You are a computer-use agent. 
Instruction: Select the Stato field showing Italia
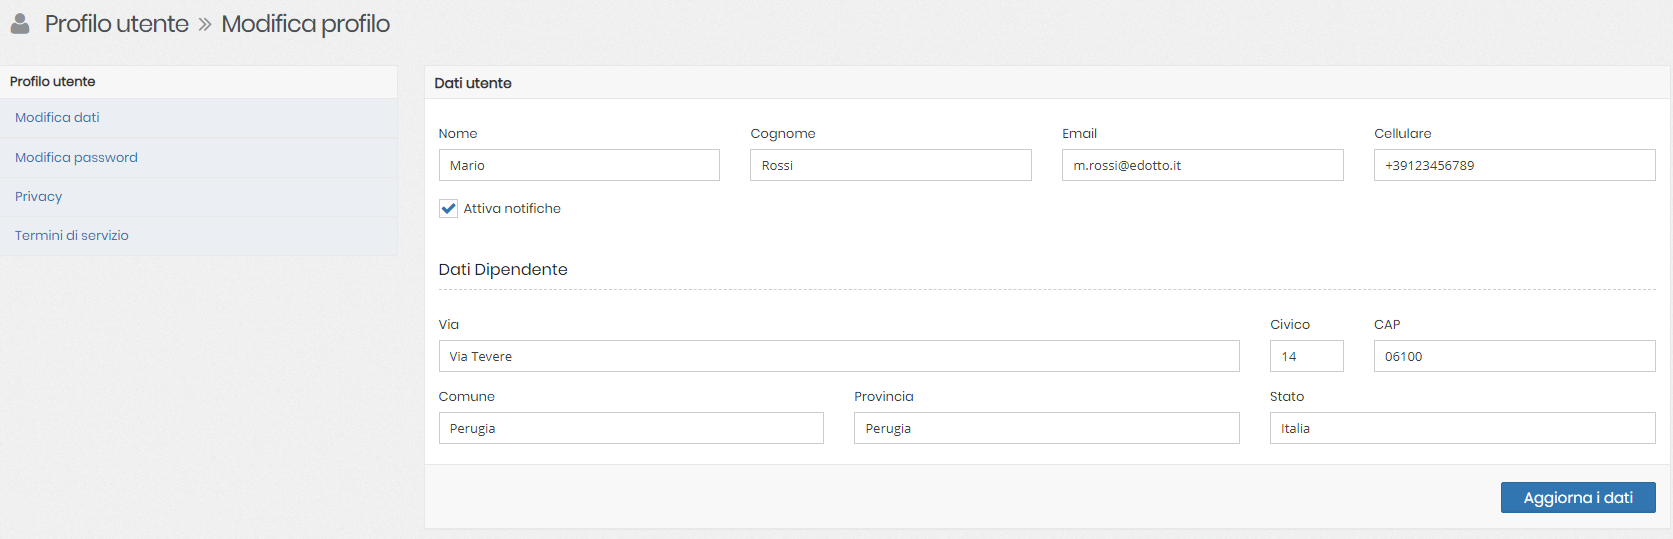tap(1462, 428)
